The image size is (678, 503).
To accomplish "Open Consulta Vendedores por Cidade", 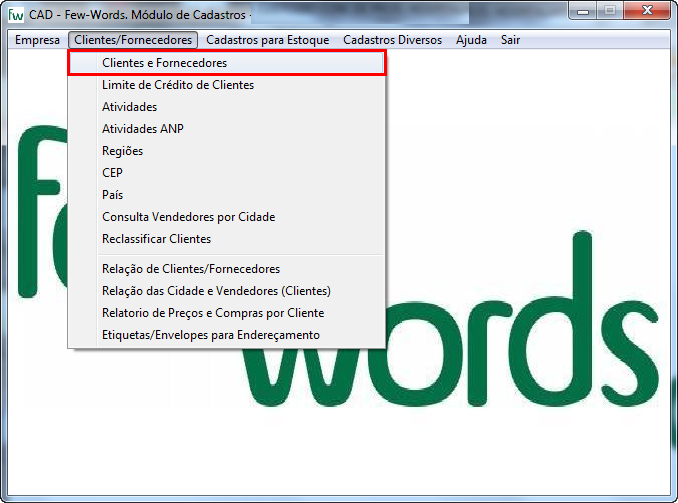I will (227, 217).
